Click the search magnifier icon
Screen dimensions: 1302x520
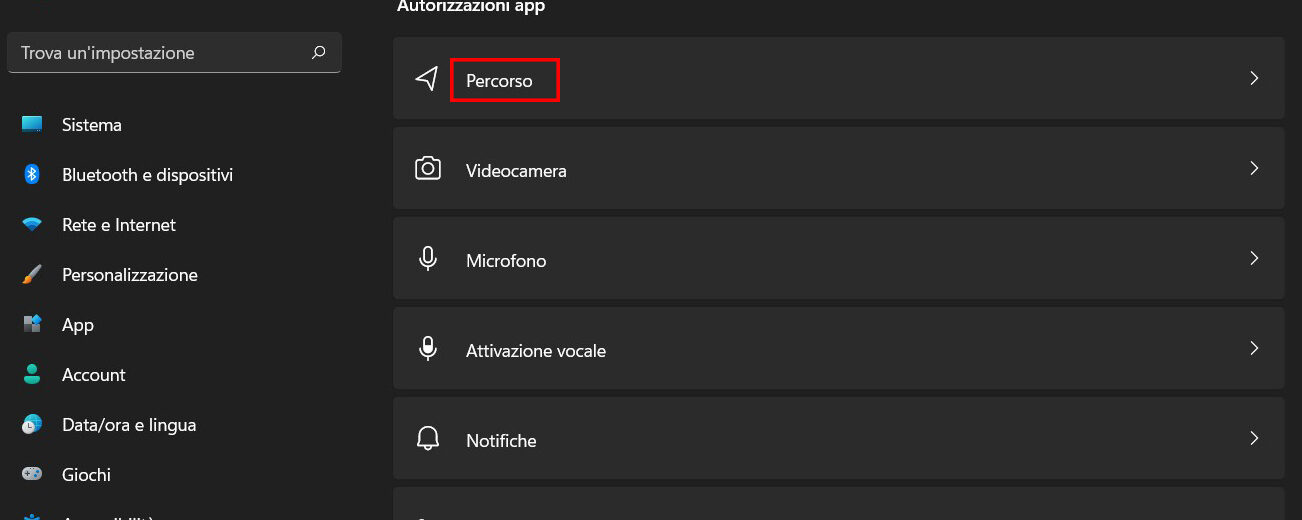tap(319, 53)
